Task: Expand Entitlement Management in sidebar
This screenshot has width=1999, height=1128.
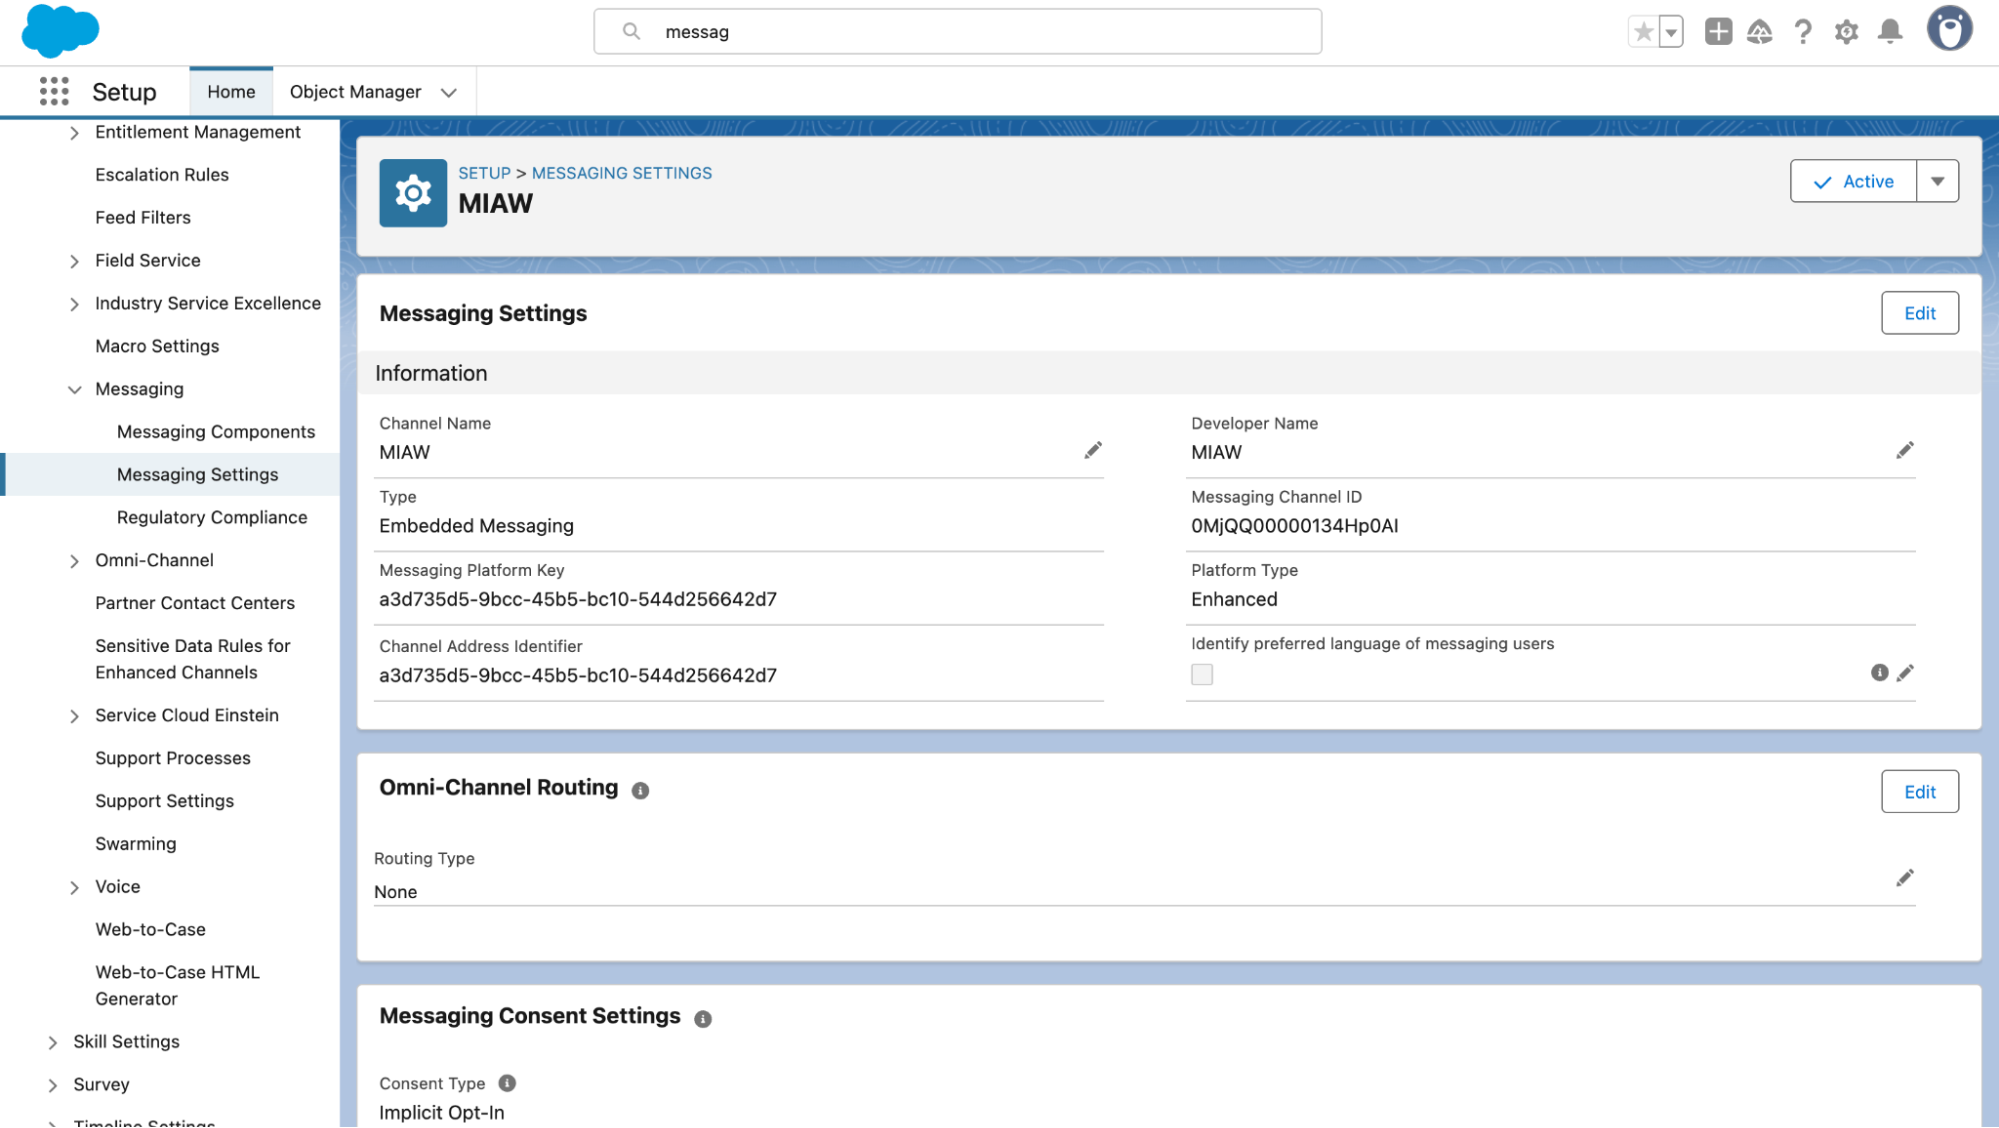Action: [x=74, y=133]
